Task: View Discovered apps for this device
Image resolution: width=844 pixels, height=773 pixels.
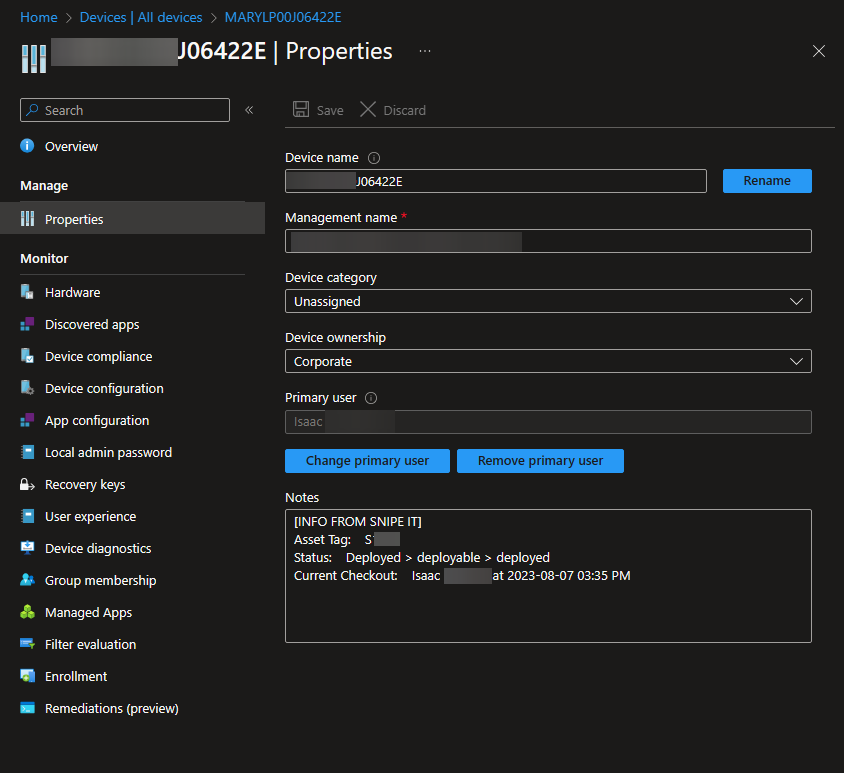Action: (93, 324)
